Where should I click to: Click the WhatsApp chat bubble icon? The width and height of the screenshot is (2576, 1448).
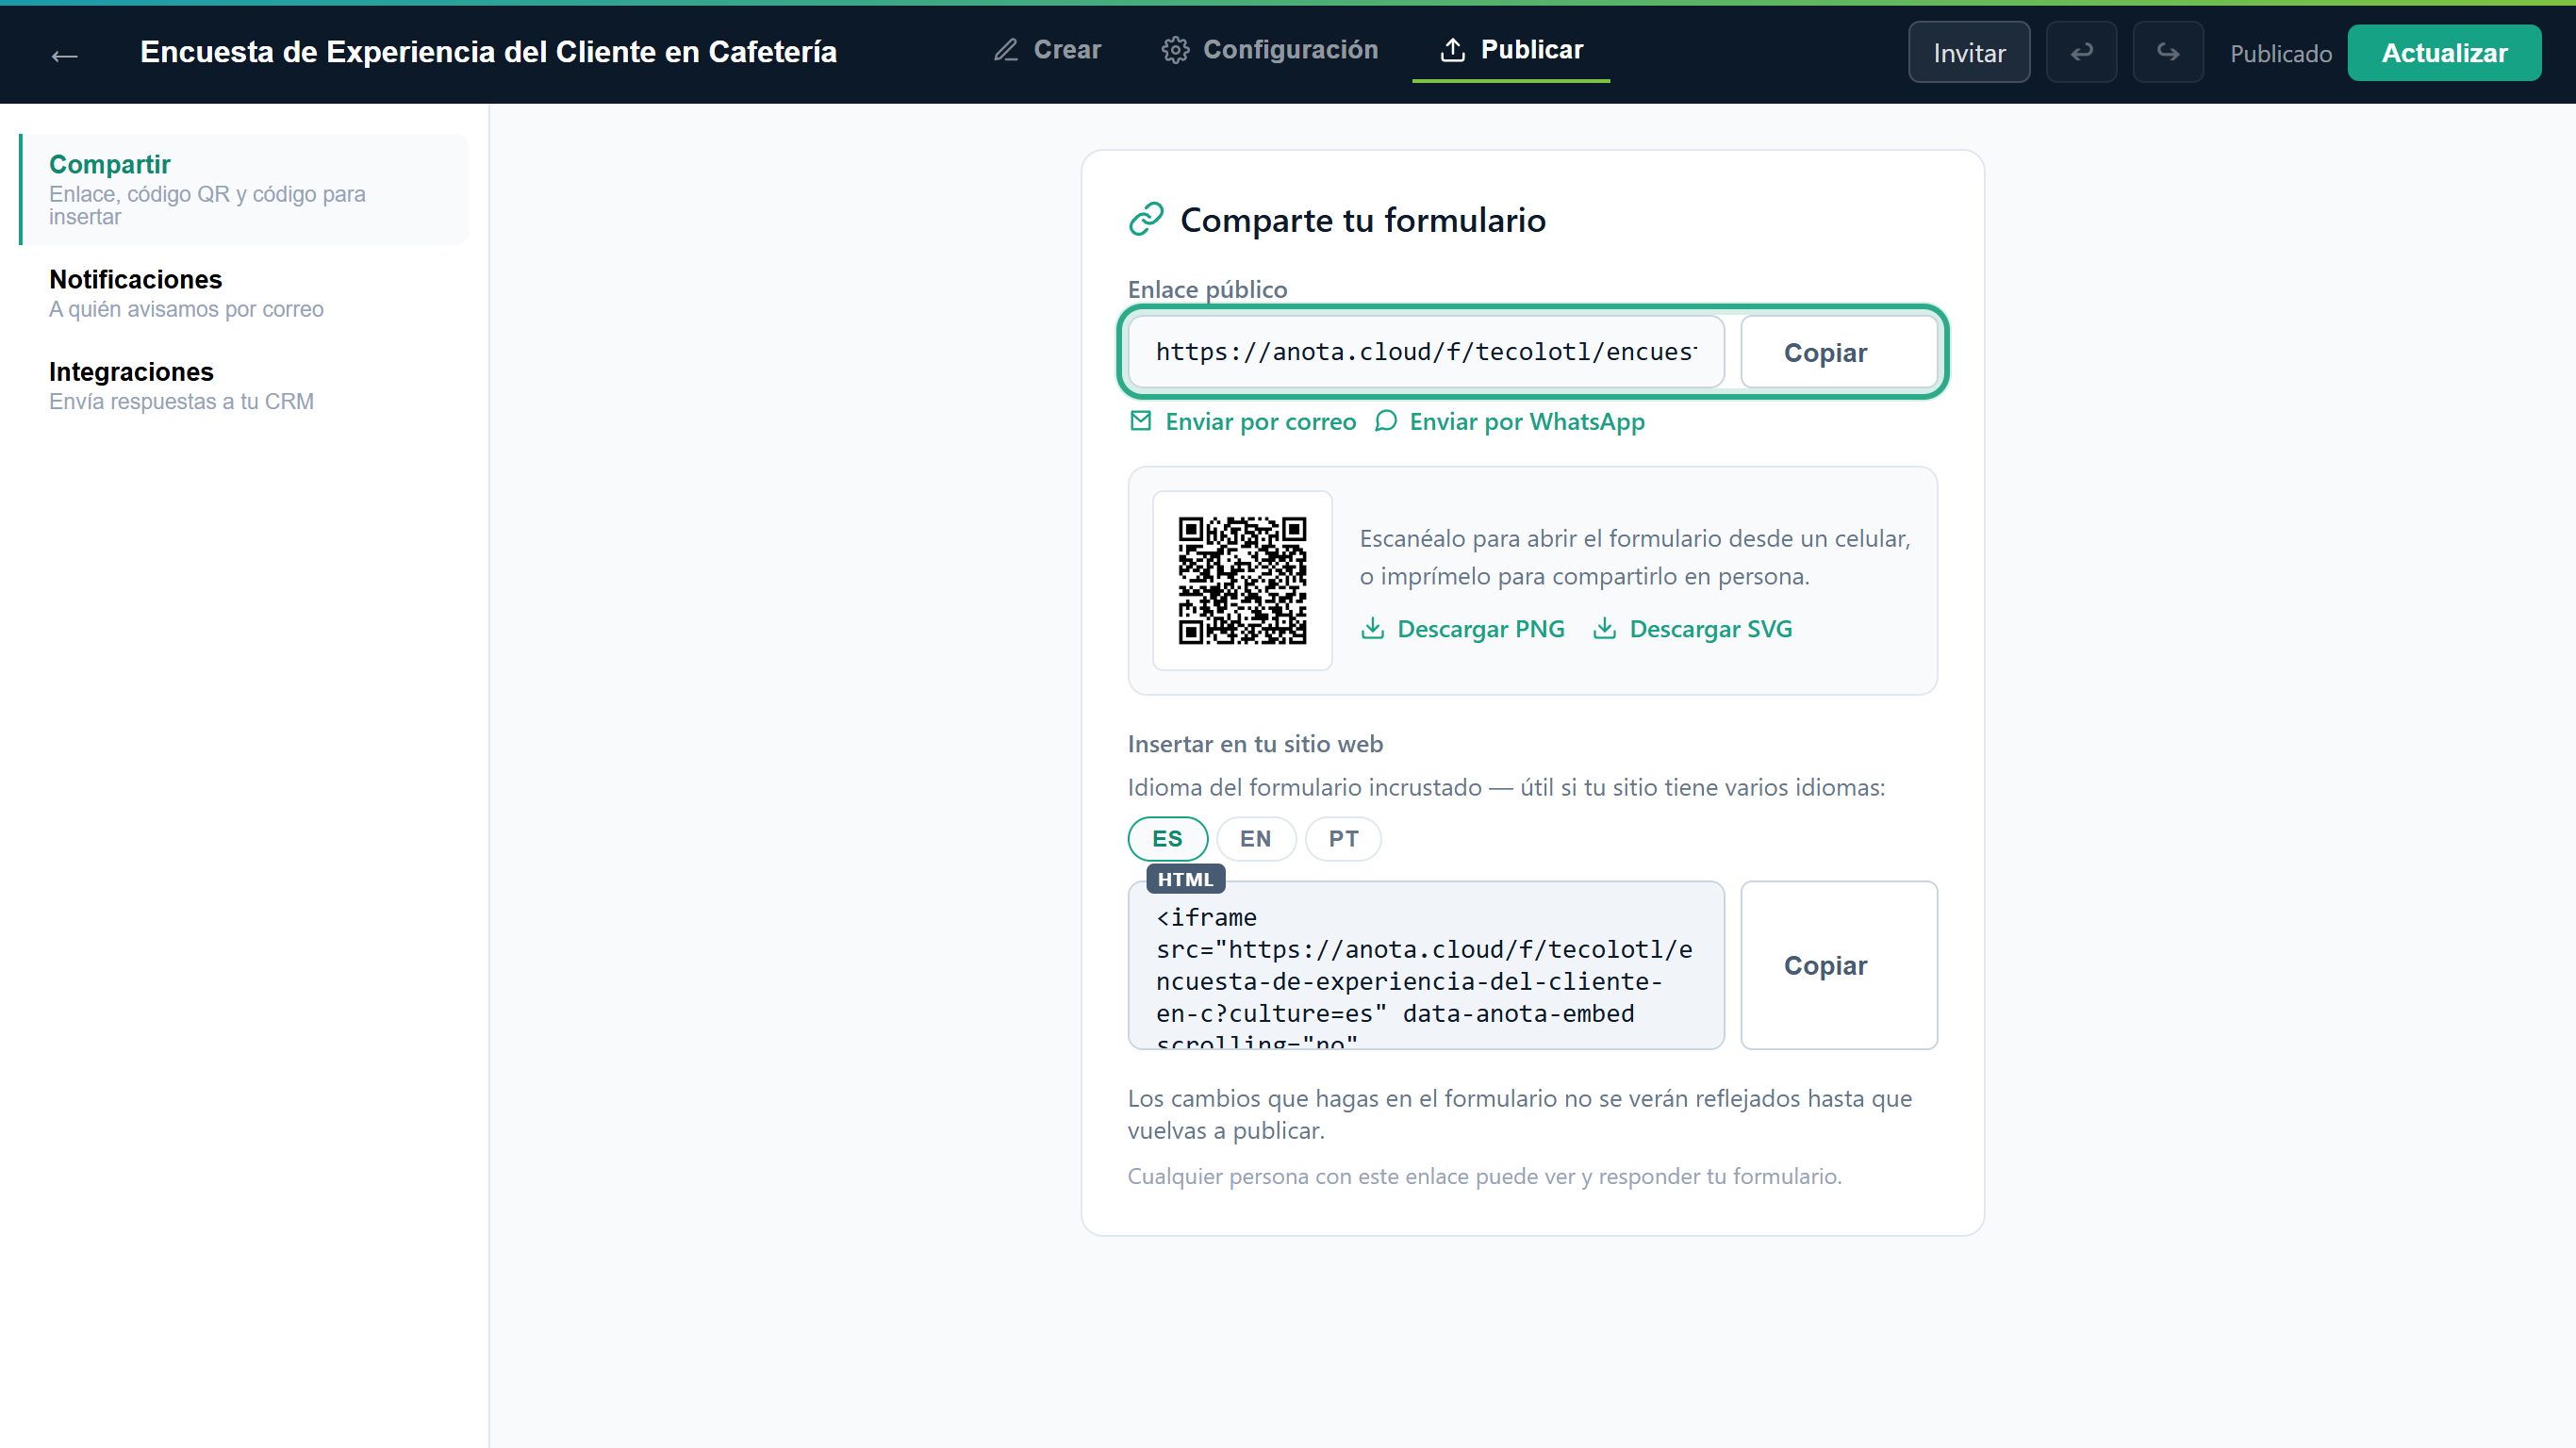pos(1385,421)
